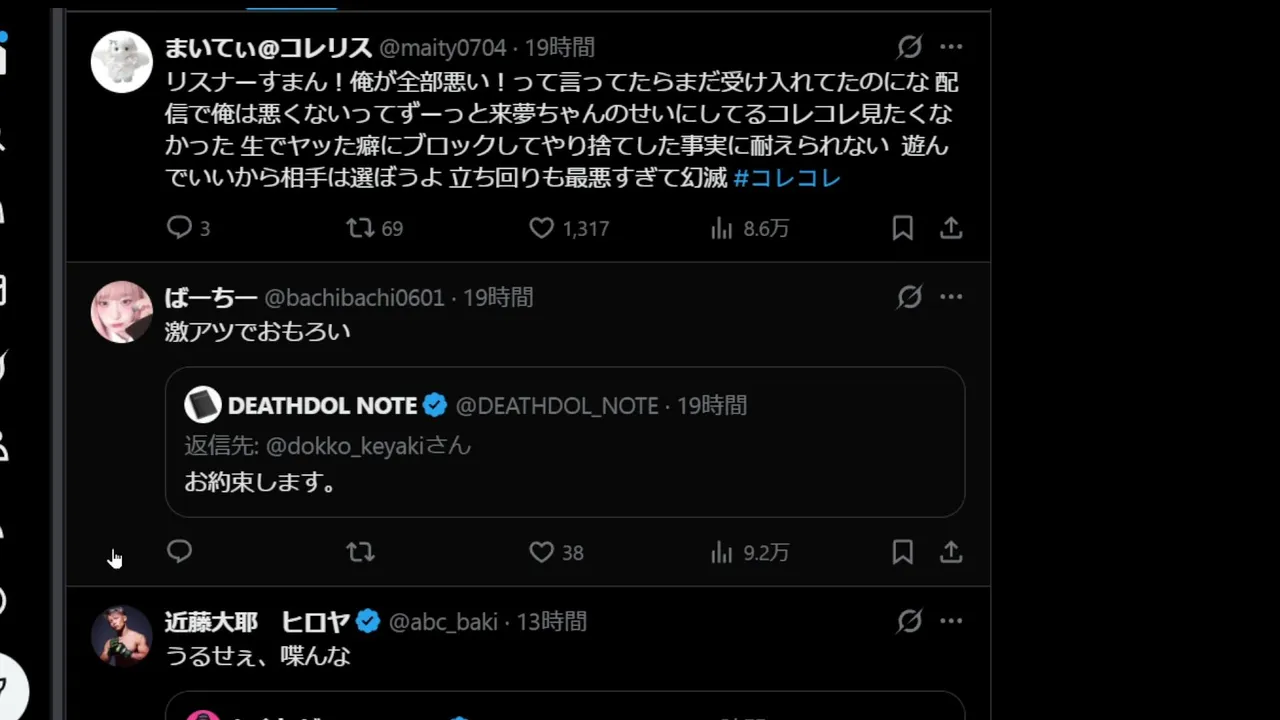Repost ばーちー's post

(361, 551)
